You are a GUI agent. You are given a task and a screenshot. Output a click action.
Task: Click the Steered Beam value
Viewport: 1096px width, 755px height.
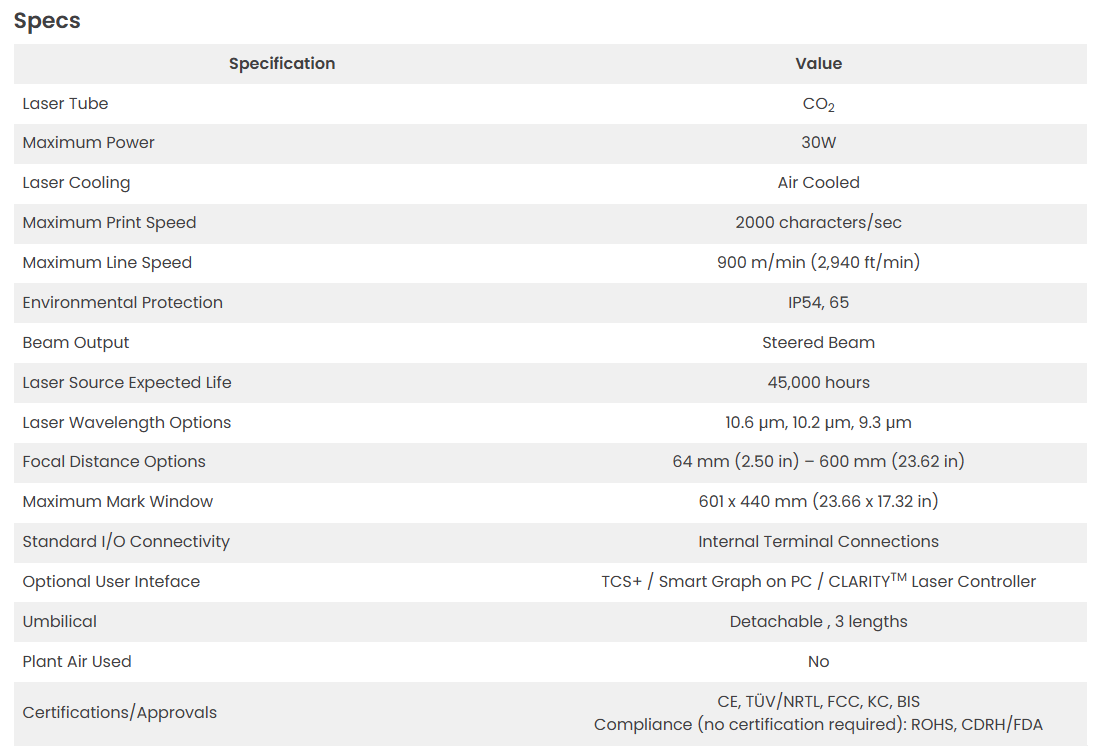coord(818,343)
